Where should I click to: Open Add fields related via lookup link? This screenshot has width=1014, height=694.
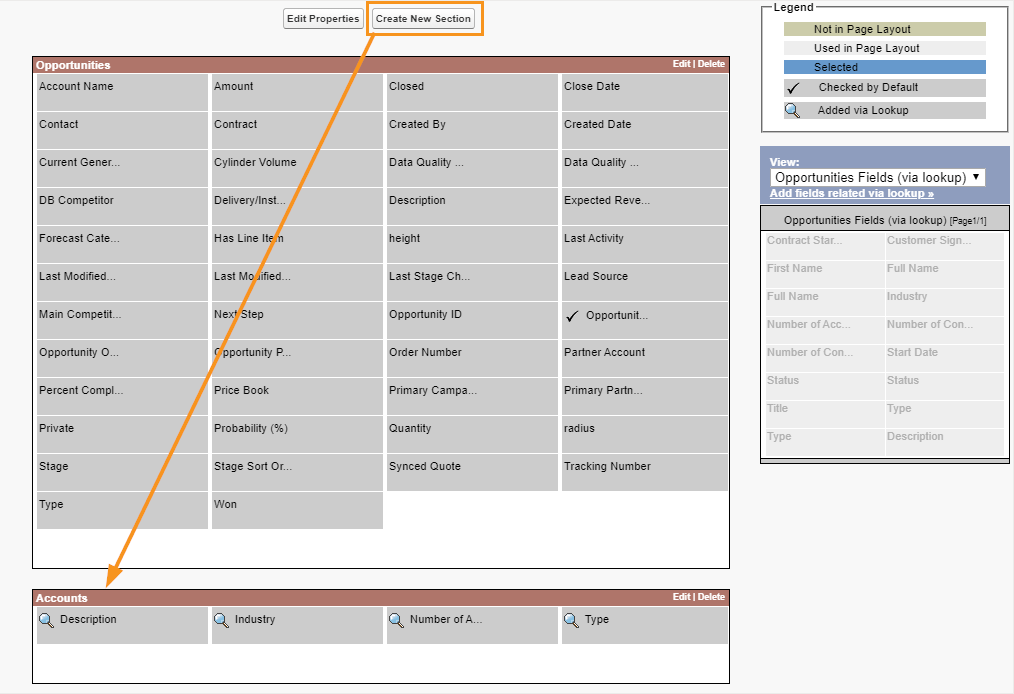point(851,193)
